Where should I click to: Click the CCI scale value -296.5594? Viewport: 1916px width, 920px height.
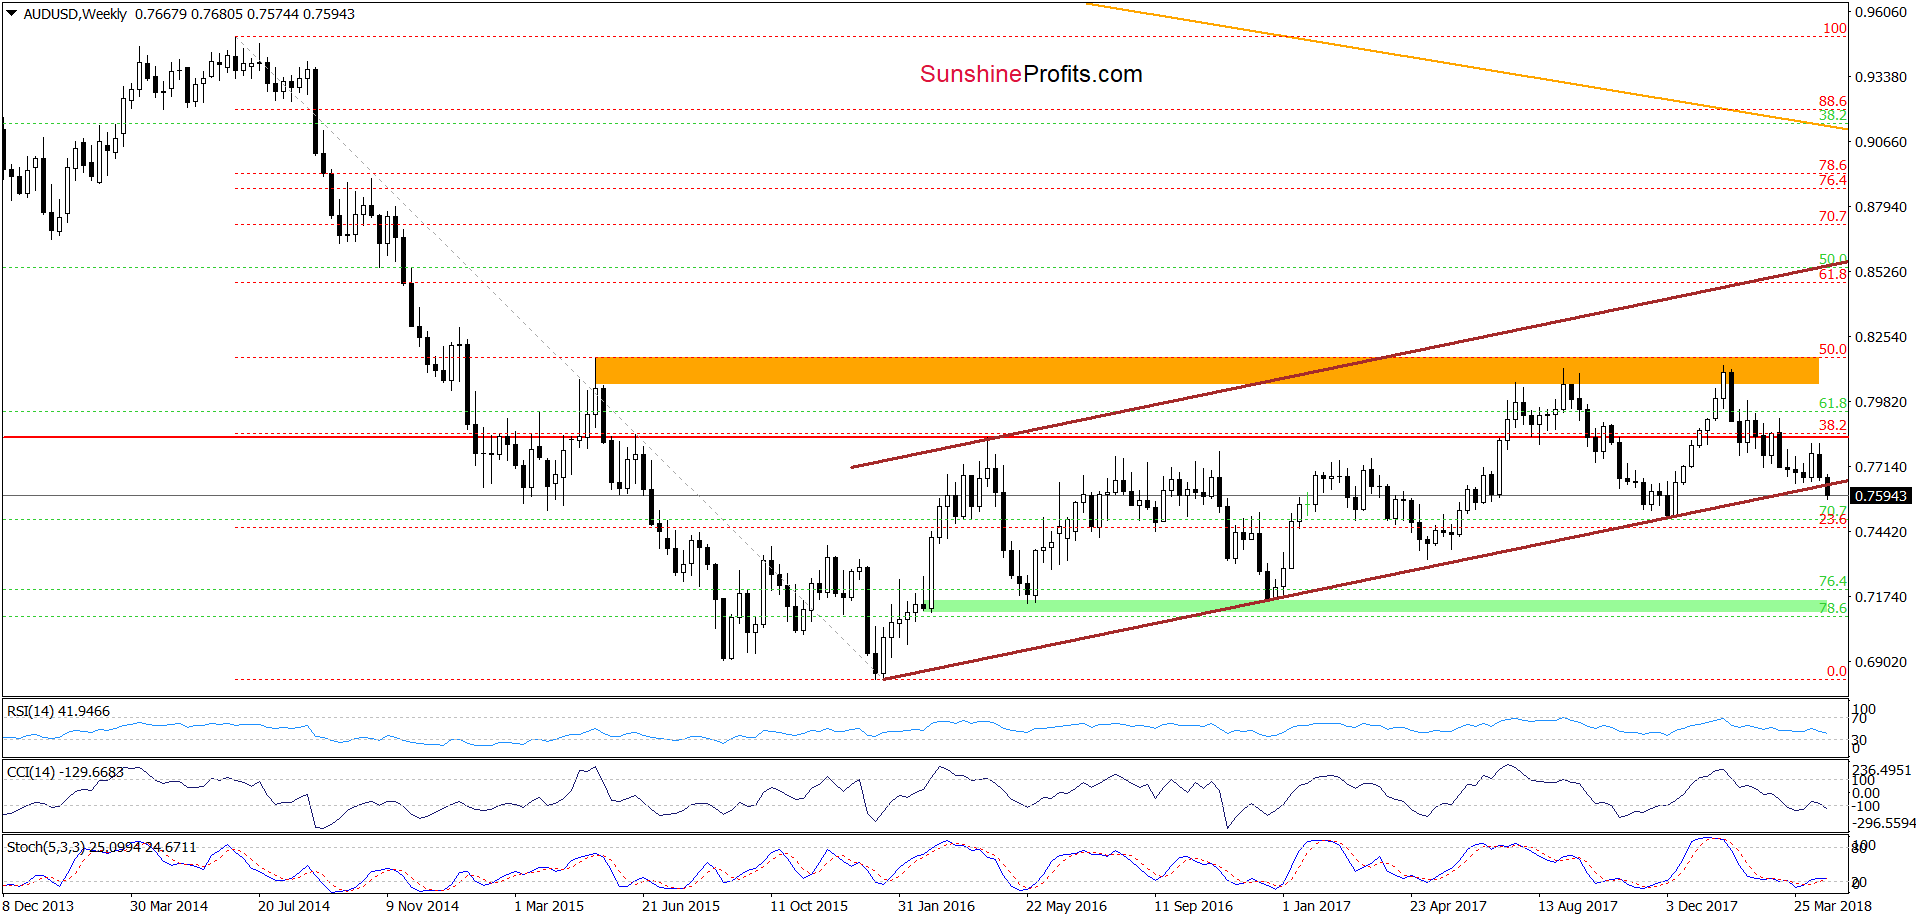click(1884, 823)
